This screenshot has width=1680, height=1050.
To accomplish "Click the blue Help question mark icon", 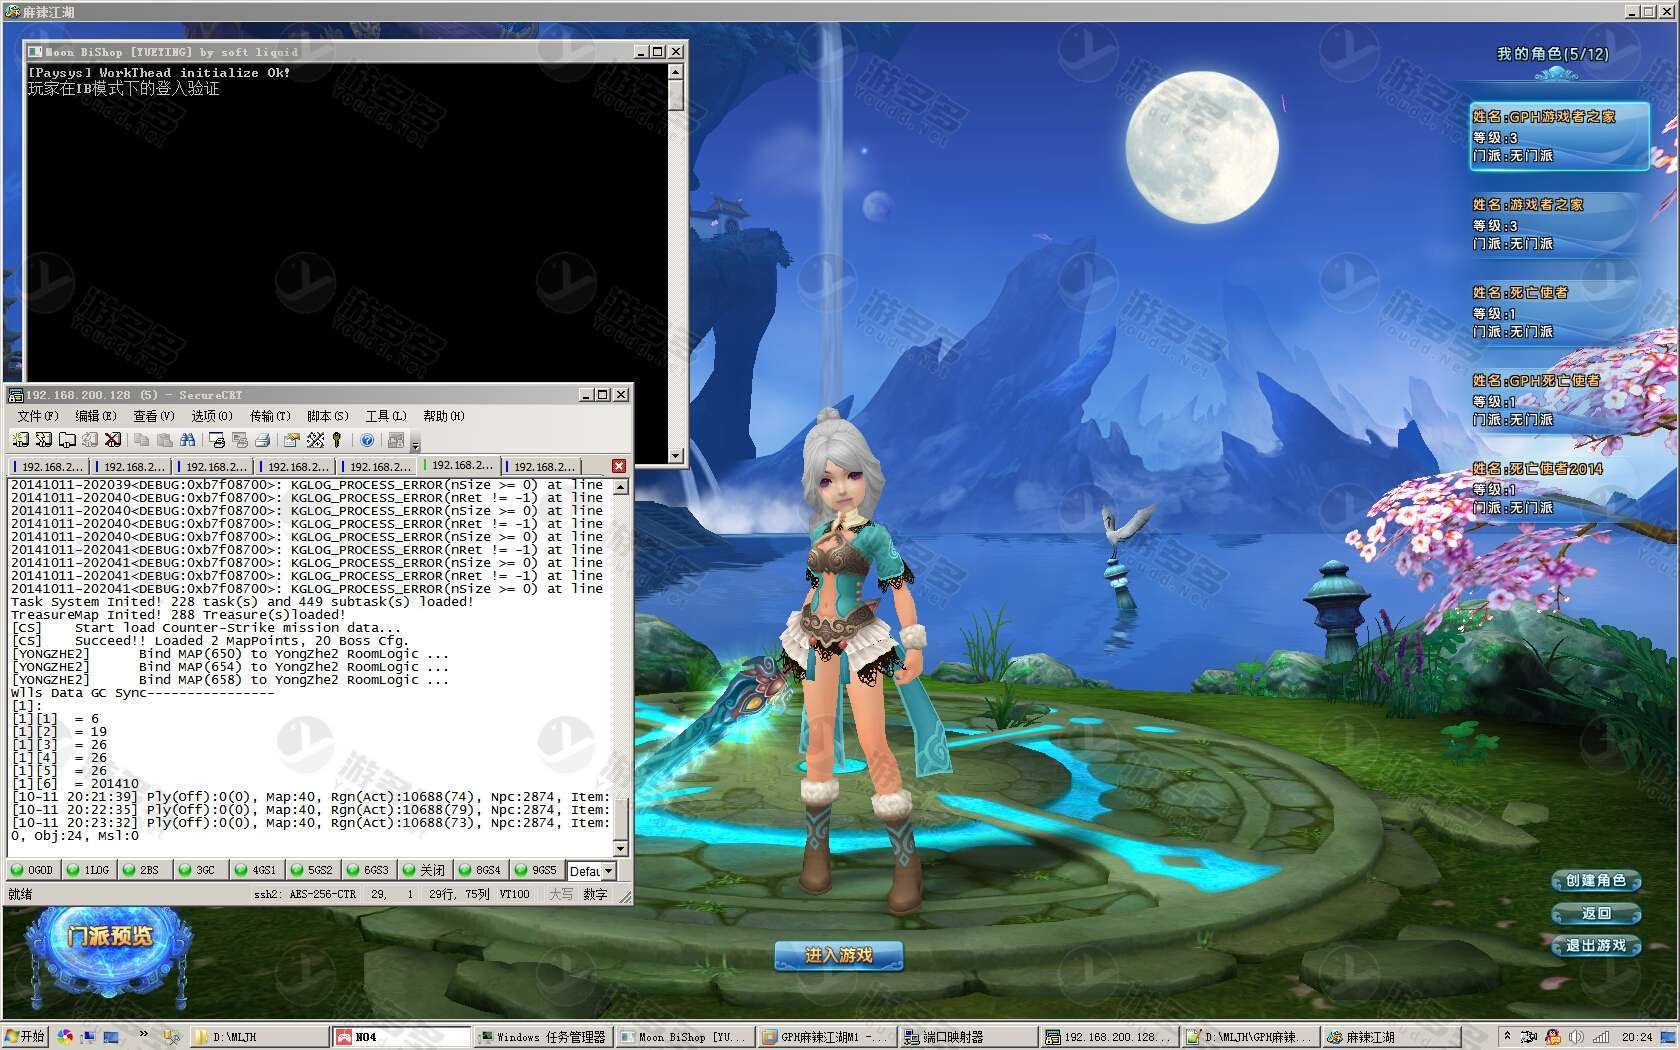I will coord(367,440).
